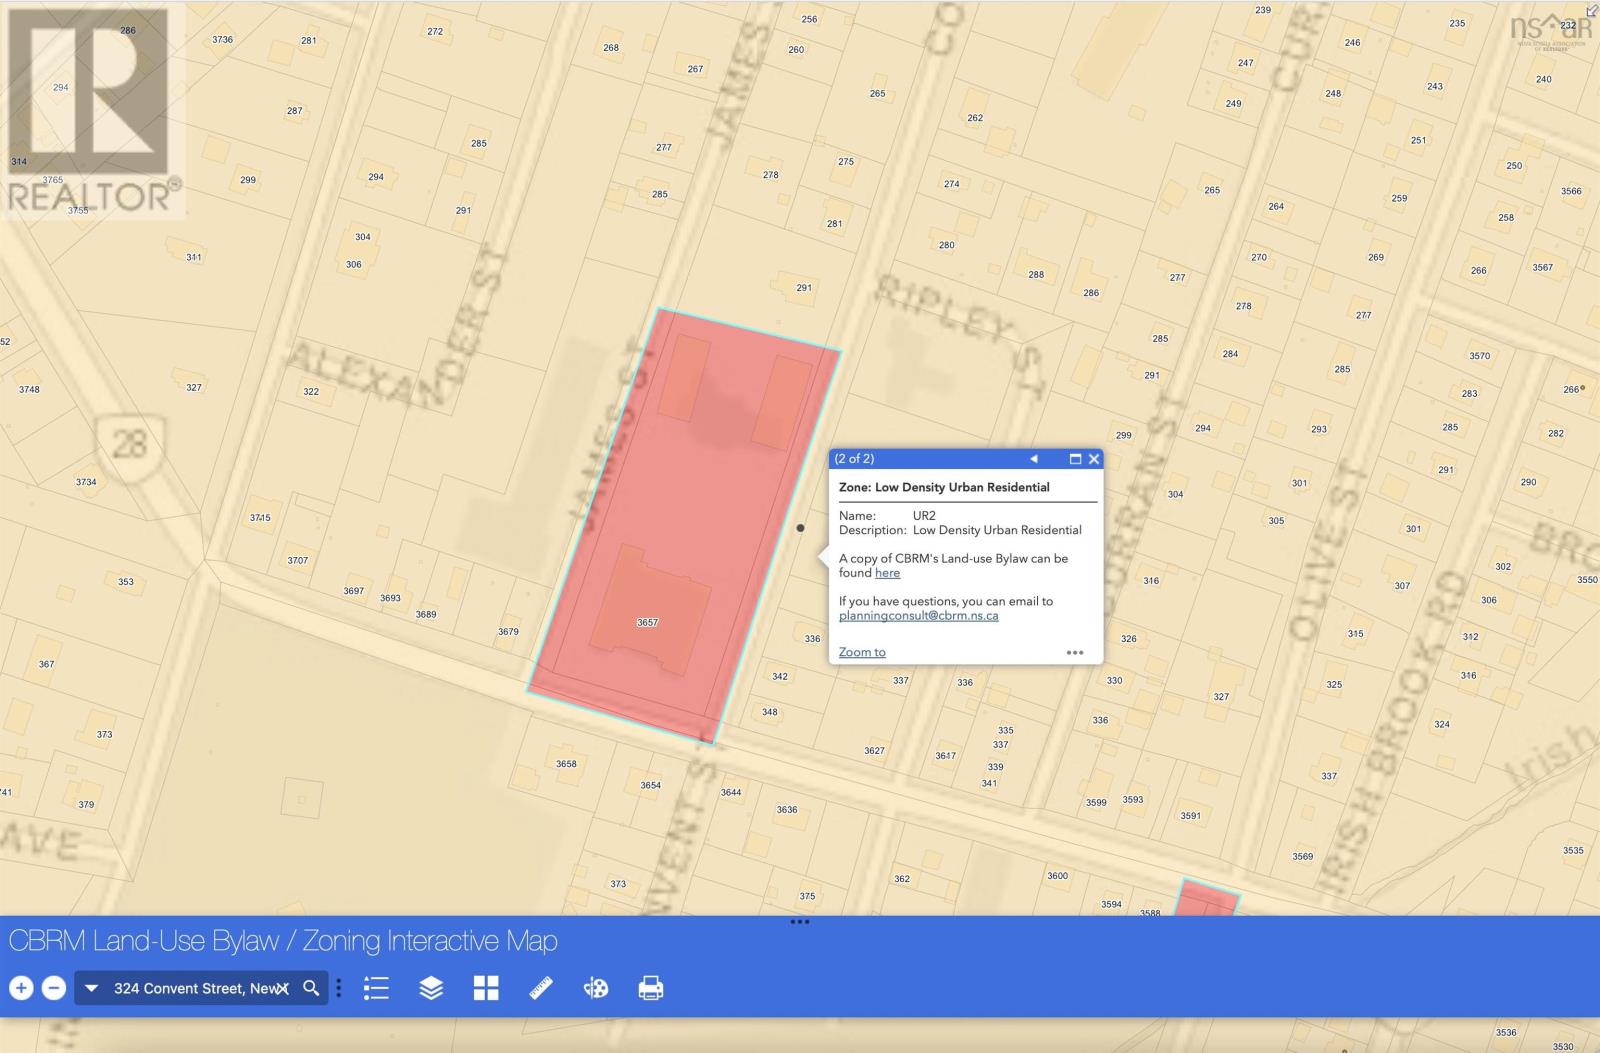Open the basemap gallery grid icon

pyautogui.click(x=486, y=988)
